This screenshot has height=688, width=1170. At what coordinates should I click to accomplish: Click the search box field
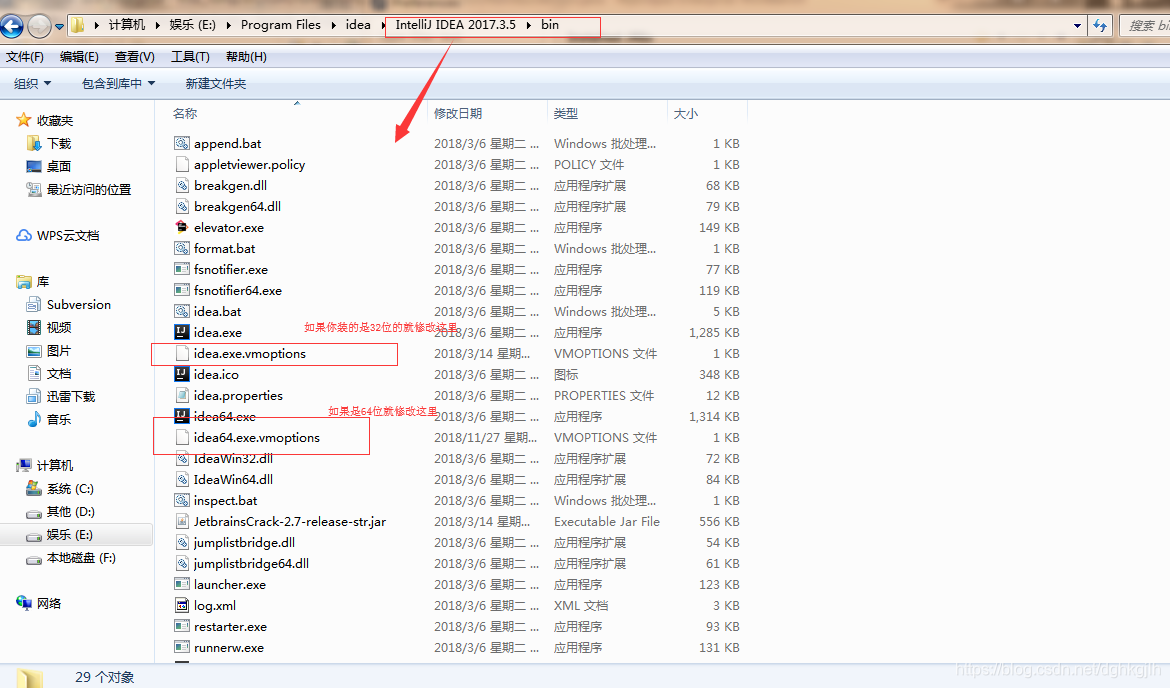pos(1145,25)
